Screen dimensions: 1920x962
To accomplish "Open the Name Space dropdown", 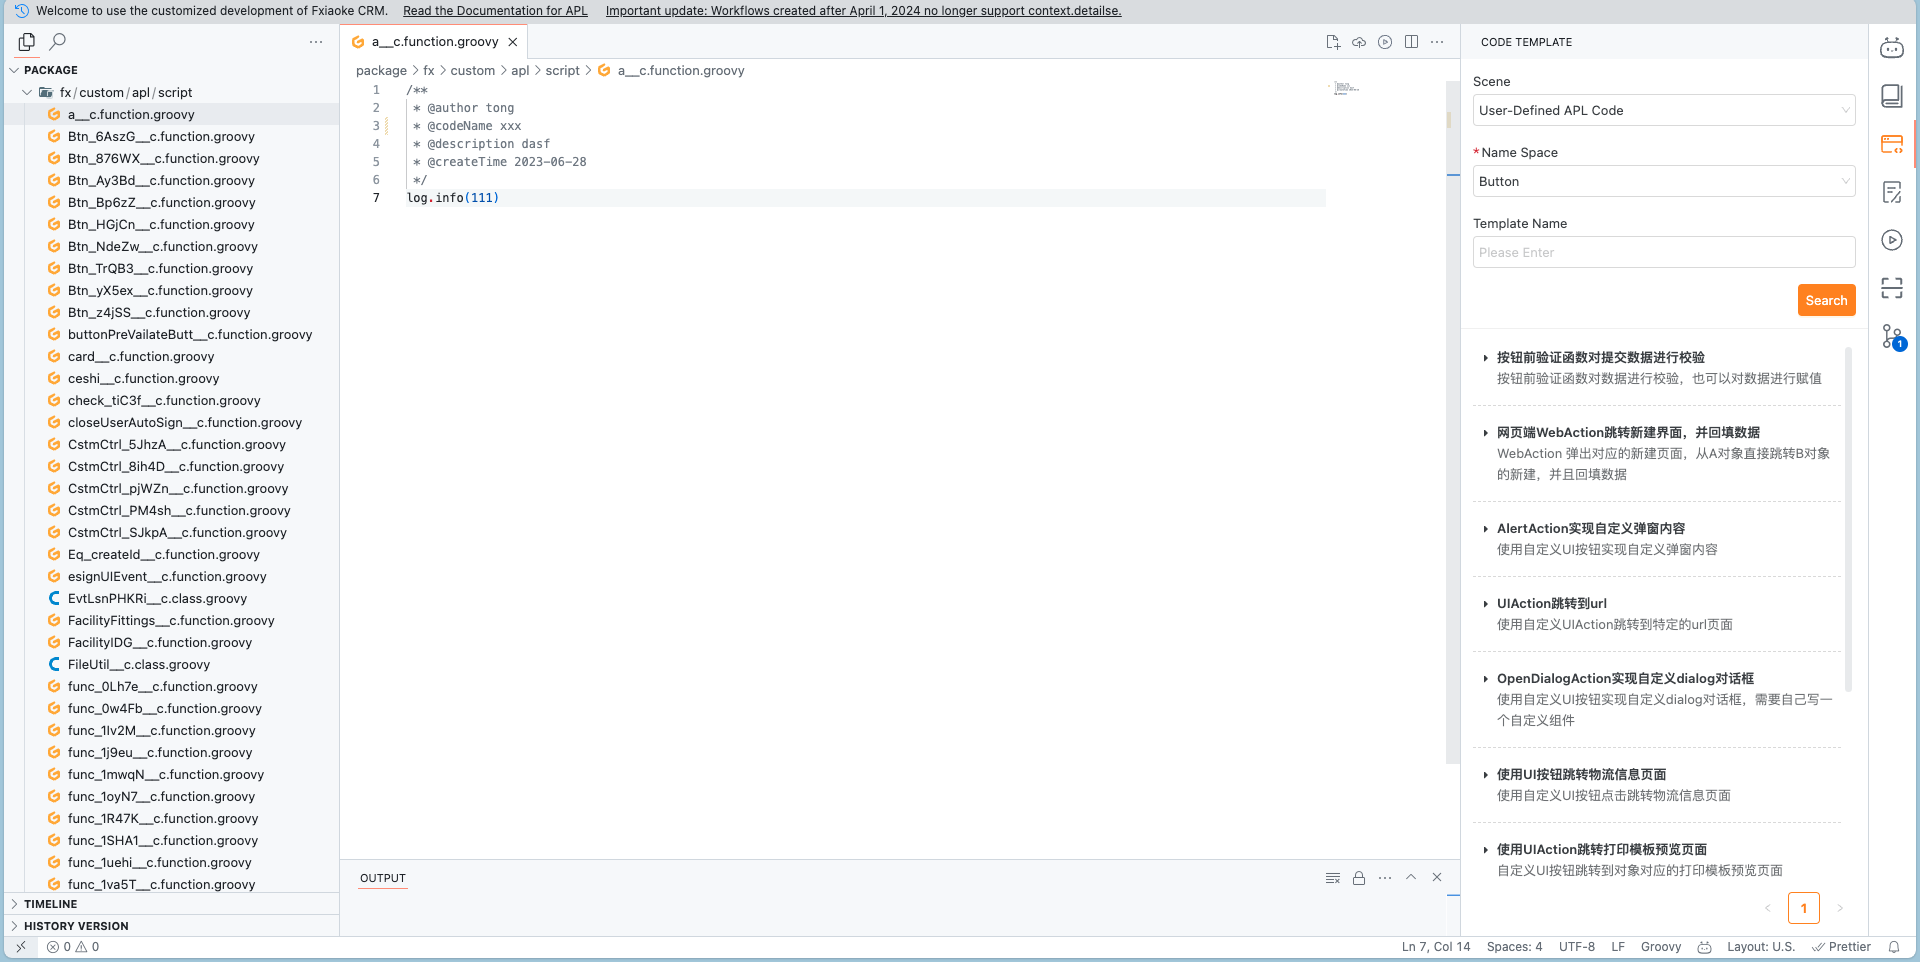I will click(x=1663, y=181).
